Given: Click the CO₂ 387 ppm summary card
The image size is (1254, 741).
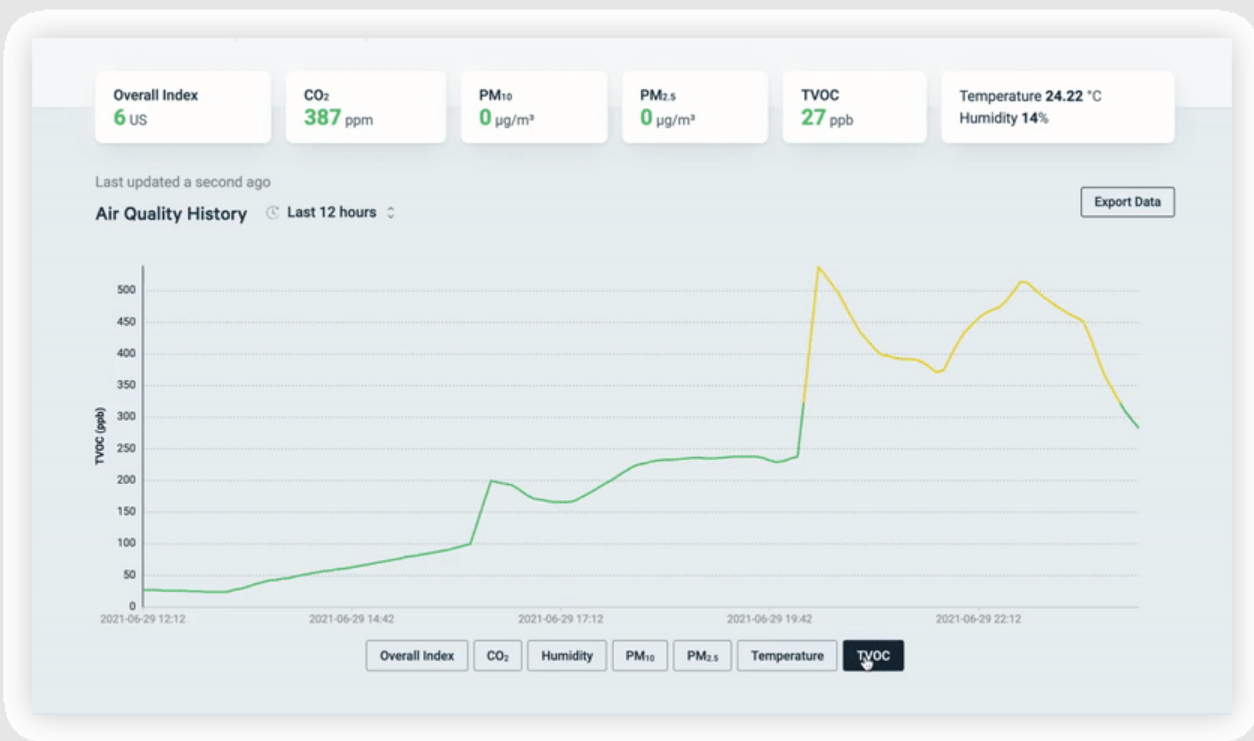Looking at the screenshot, I should click(365, 107).
